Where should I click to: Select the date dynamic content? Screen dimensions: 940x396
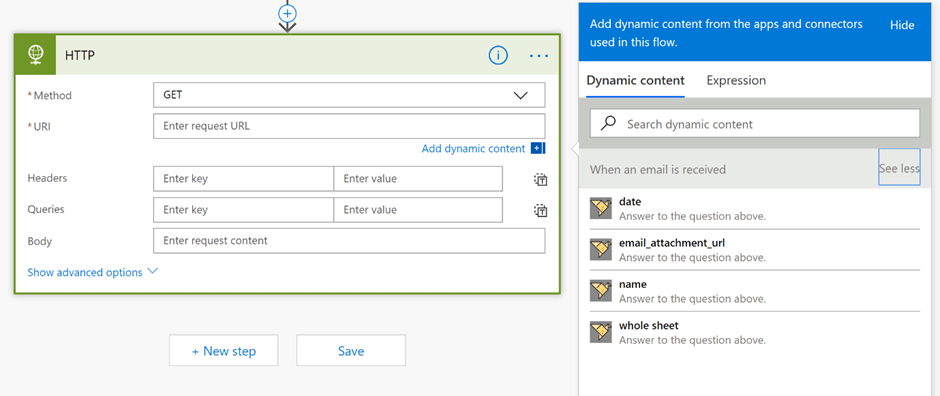coord(755,208)
